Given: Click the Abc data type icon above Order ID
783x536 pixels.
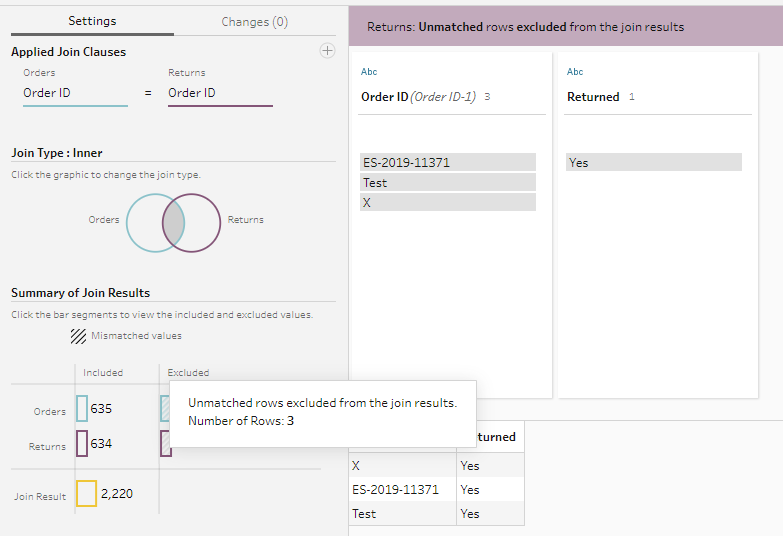Looking at the screenshot, I should click(369, 72).
